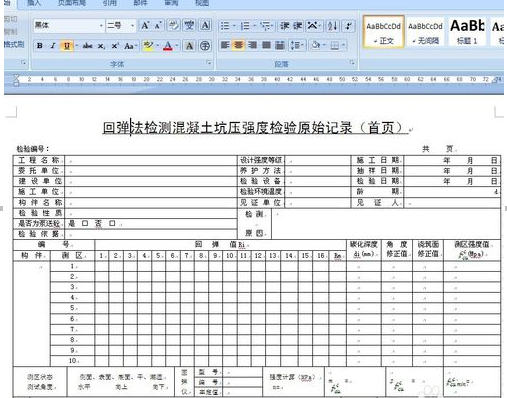
Task: Click the Enclose Characters icon
Action: click(205, 46)
